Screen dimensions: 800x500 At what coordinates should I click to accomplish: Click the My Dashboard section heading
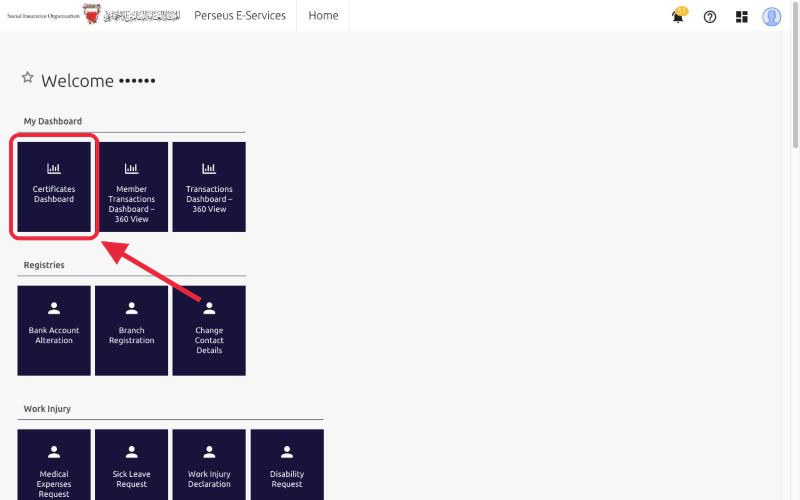point(53,121)
